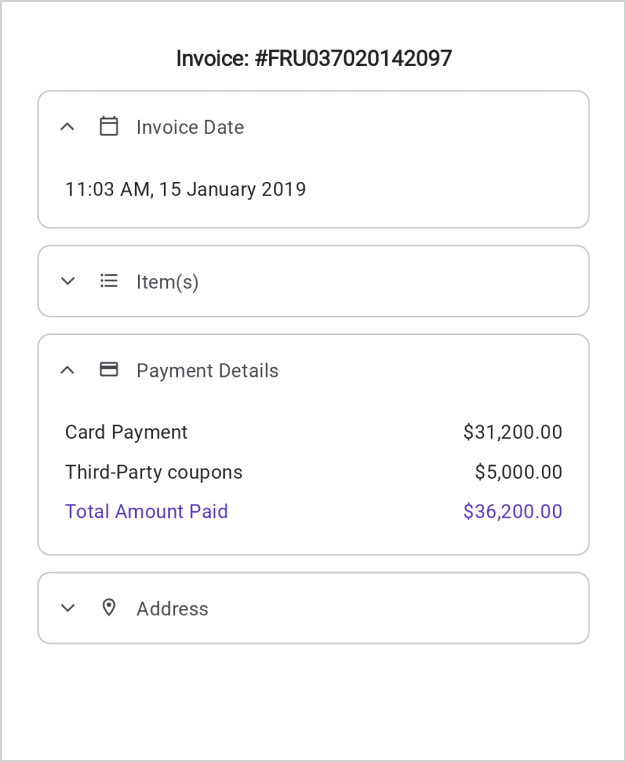The height and width of the screenshot is (762, 626).
Task: Click the $36,200.00 total amount value
Action: coord(512,511)
